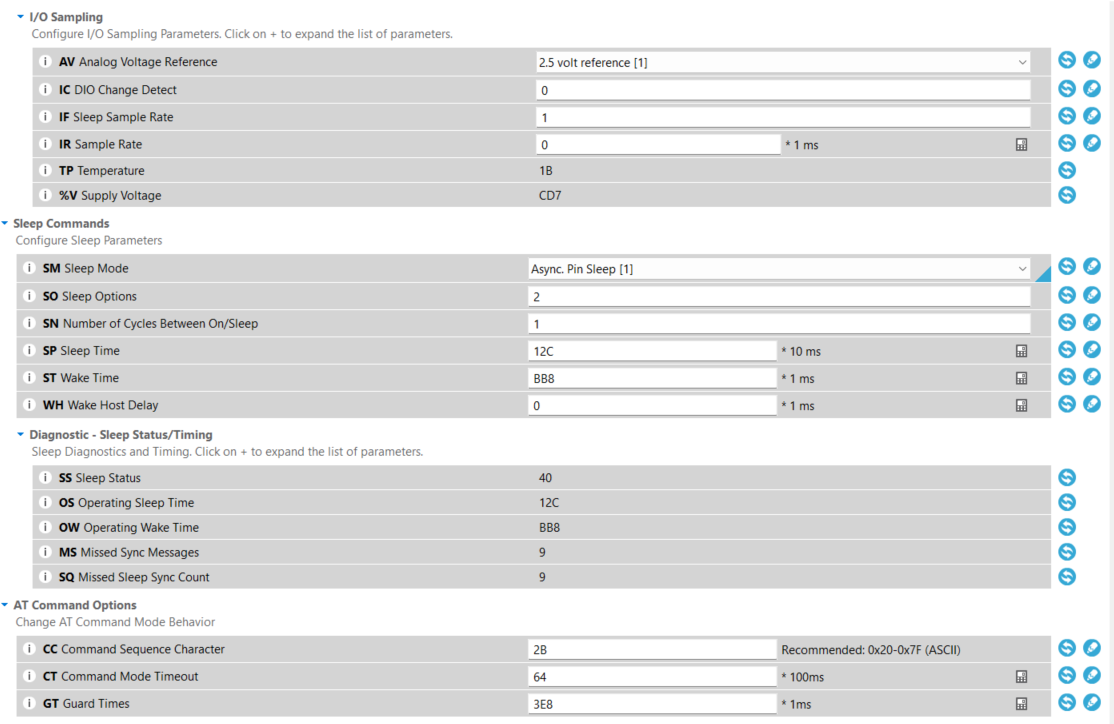Open calculator for SP Sleep Time

point(1021,351)
